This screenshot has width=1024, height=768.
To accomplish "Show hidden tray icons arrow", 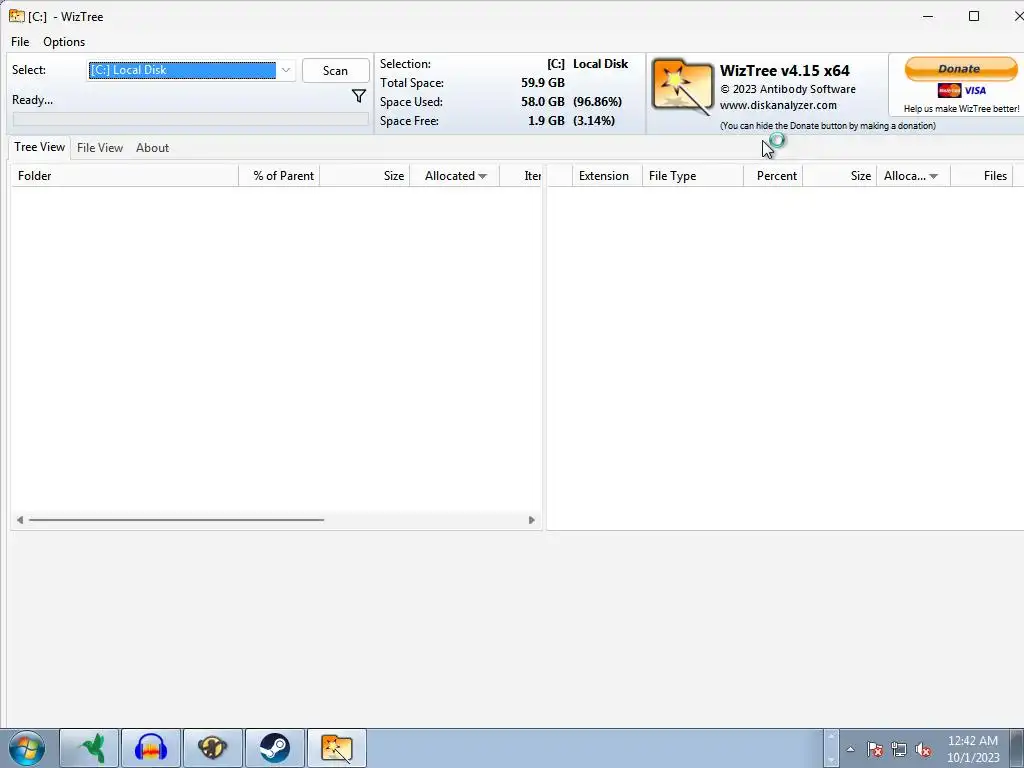I will 850,749.
